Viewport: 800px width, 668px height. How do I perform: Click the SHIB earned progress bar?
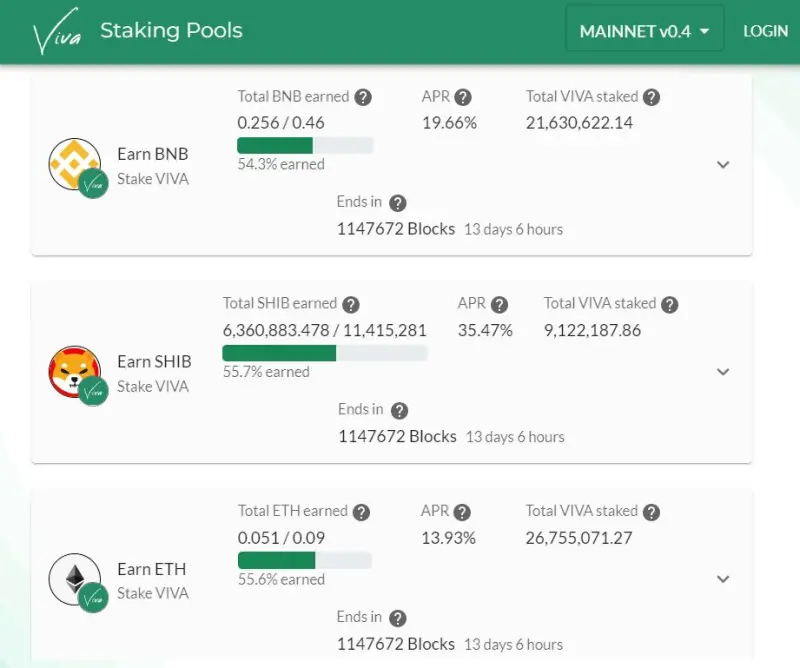(324, 353)
